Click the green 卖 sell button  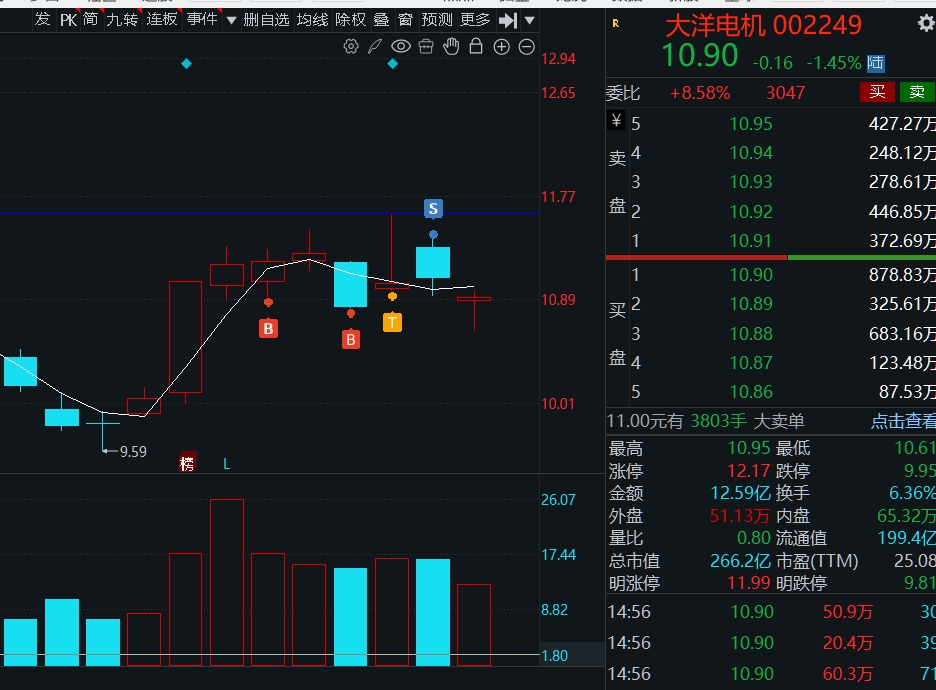click(917, 92)
